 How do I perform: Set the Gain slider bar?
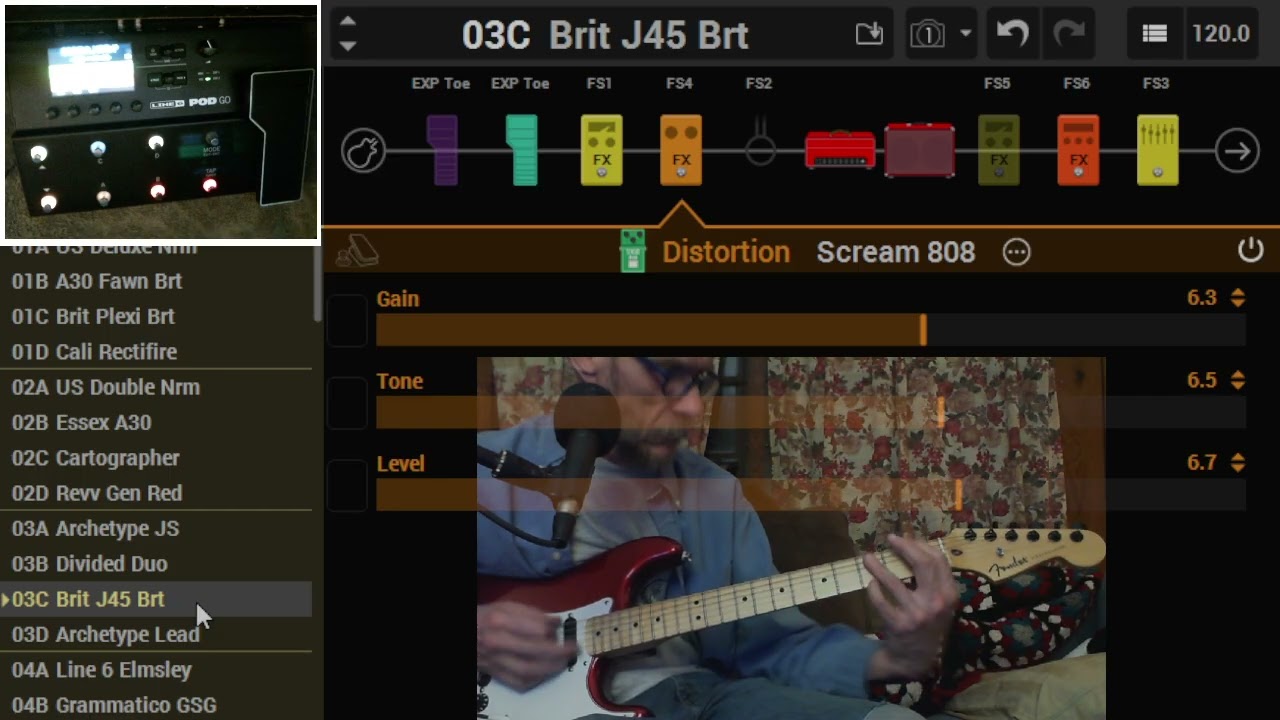point(811,330)
